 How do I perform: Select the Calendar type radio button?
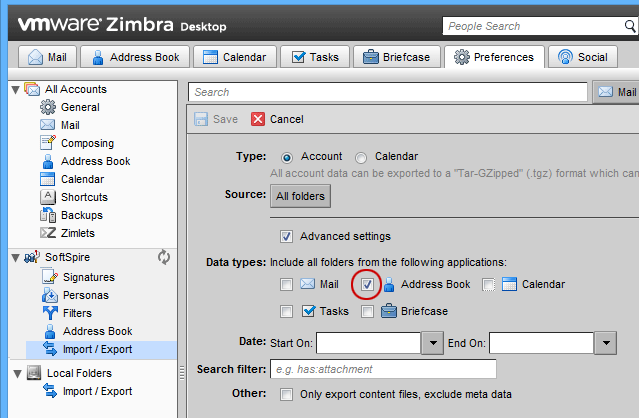(x=361, y=157)
